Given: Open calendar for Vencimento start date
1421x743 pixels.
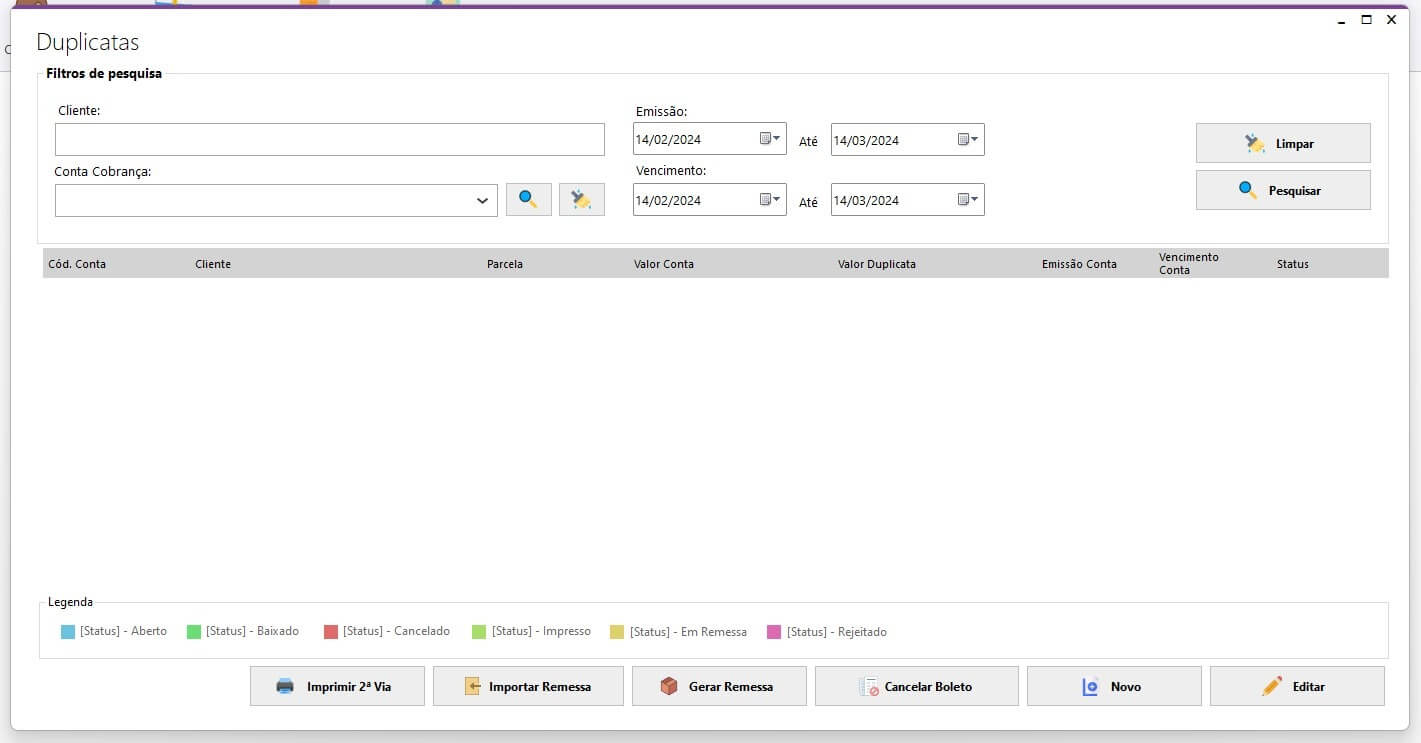Looking at the screenshot, I should [x=770, y=199].
